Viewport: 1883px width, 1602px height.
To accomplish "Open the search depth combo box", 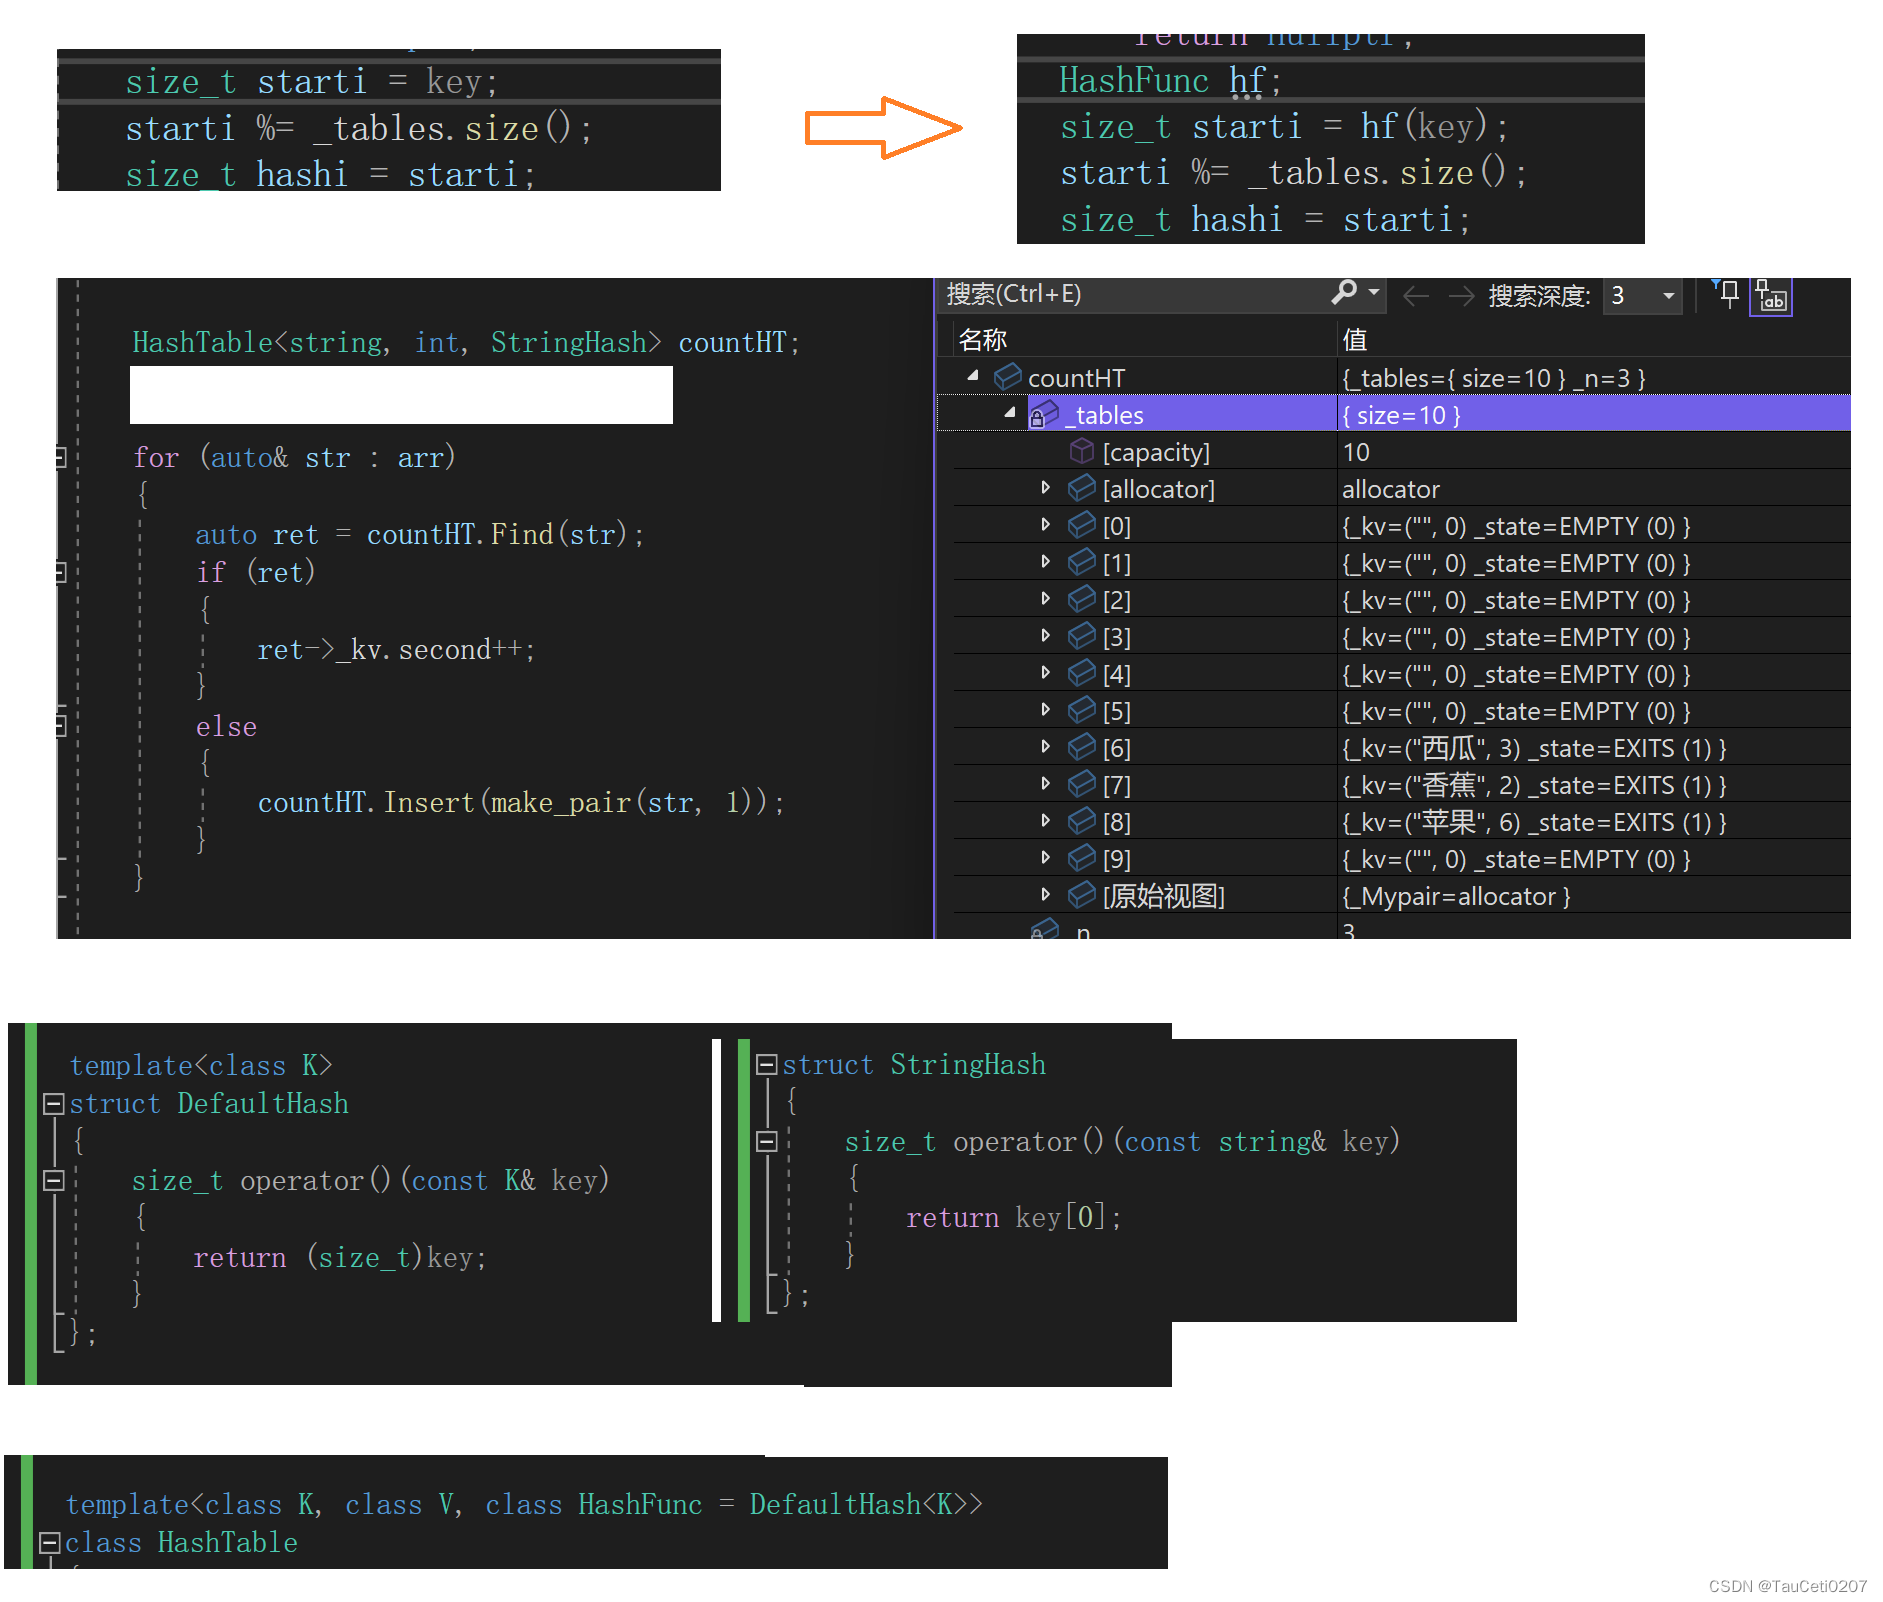I will click(x=1642, y=296).
